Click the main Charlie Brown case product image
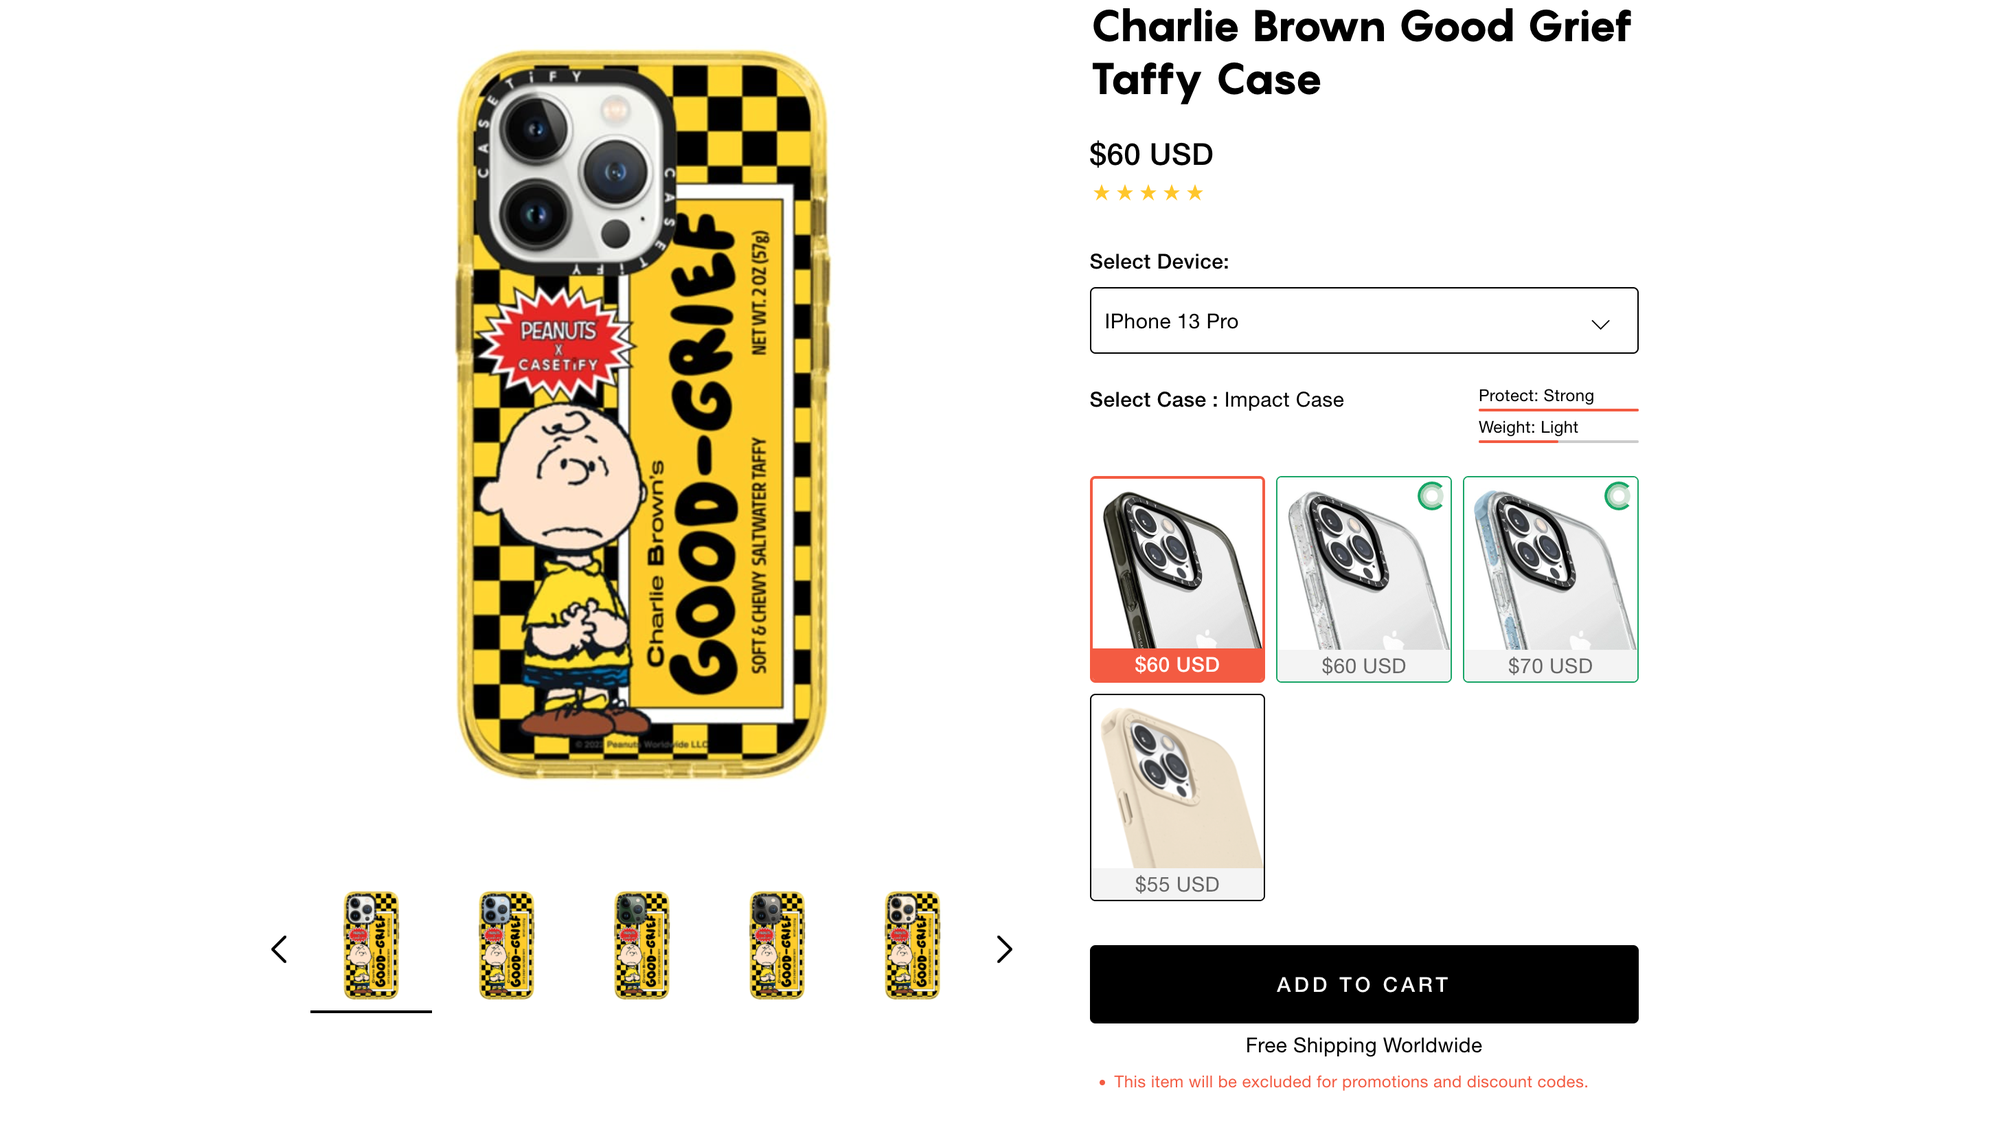 [642, 415]
